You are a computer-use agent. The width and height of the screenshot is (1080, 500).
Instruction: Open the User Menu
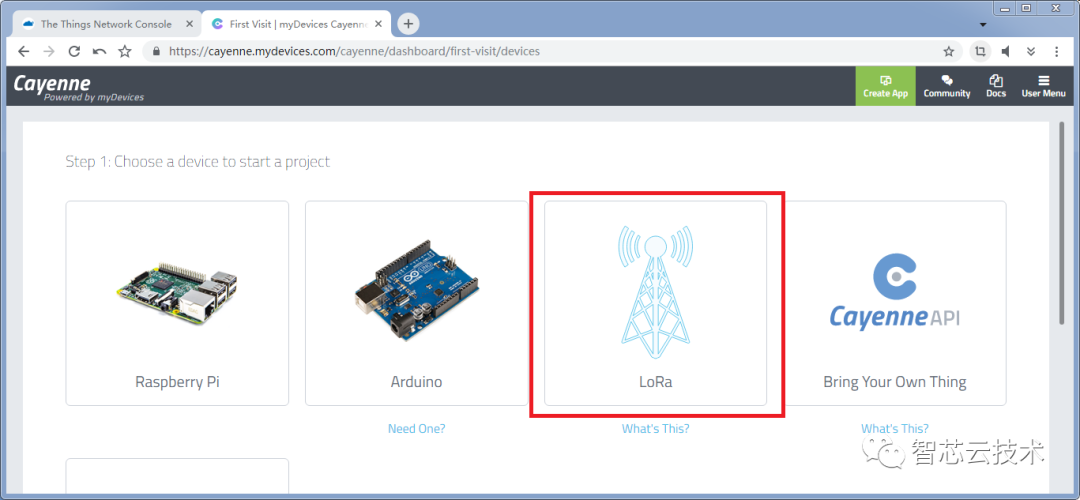[x=1043, y=86]
